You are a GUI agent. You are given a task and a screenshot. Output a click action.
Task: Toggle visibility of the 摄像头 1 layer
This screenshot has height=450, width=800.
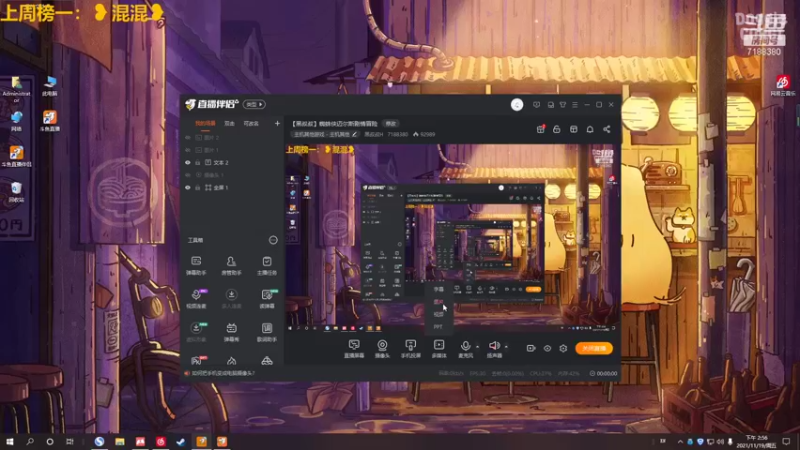(x=188, y=175)
